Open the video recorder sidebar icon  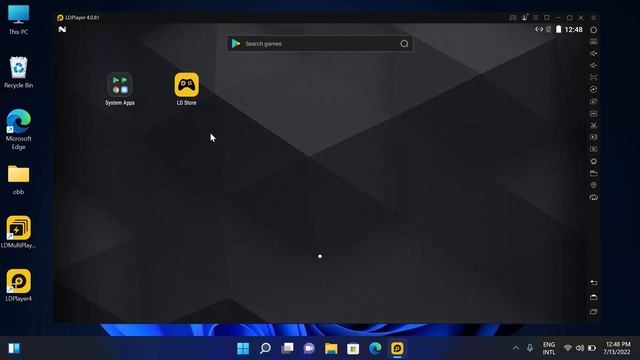[x=593, y=137]
